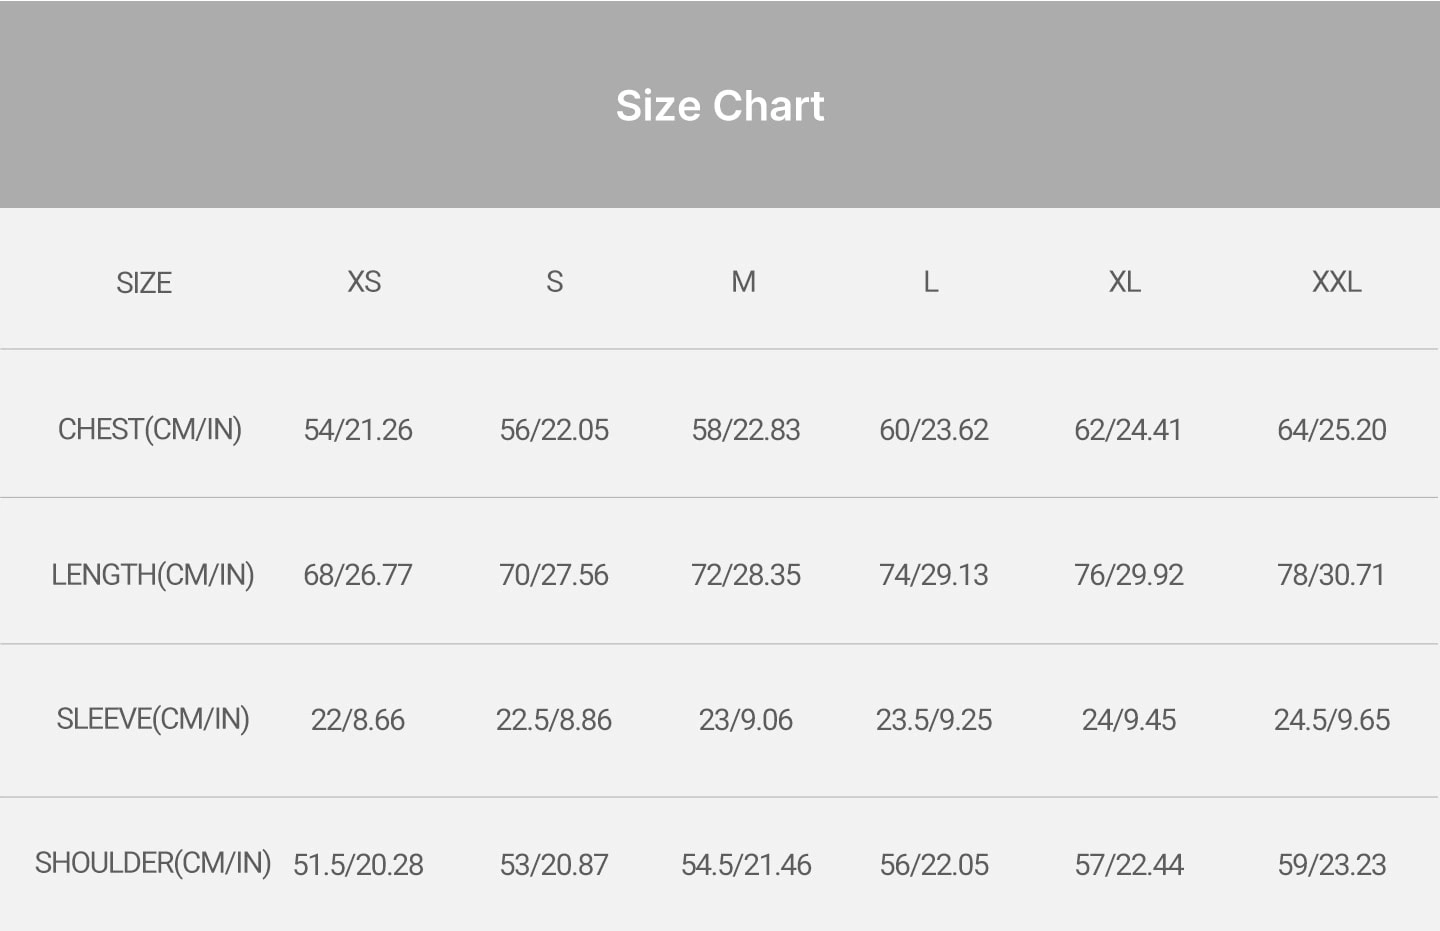Click length value 72/28.35 for M
The height and width of the screenshot is (931, 1440).
746,575
